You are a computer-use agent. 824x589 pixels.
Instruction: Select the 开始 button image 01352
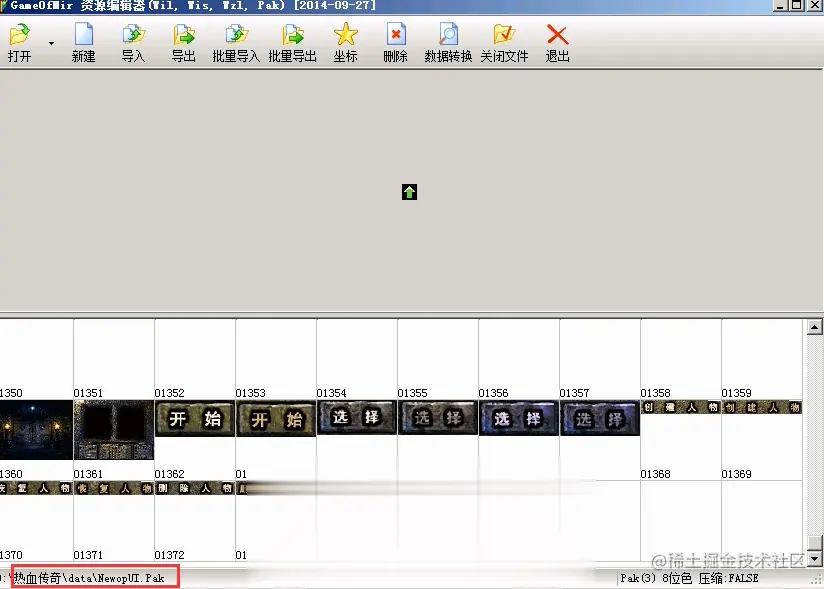[195, 418]
